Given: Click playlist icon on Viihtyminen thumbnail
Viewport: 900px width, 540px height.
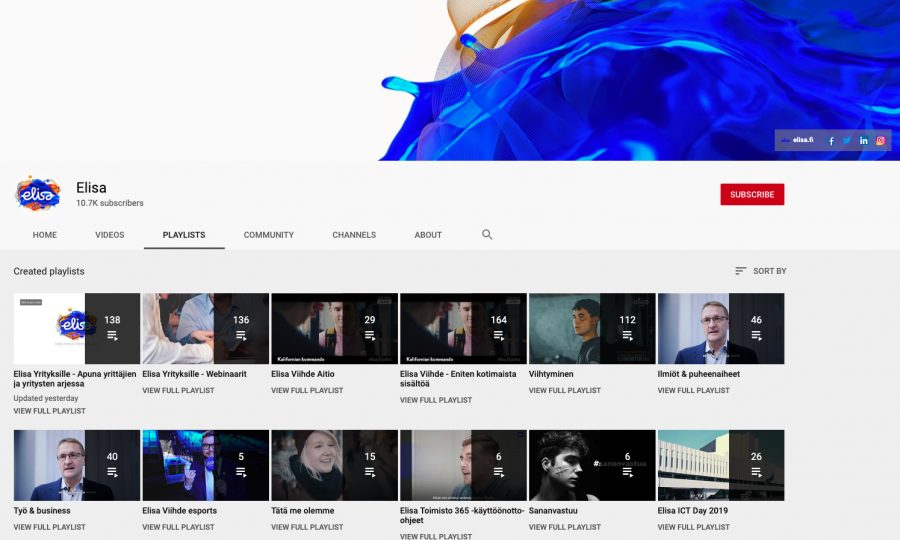Looking at the screenshot, I should coord(627,335).
